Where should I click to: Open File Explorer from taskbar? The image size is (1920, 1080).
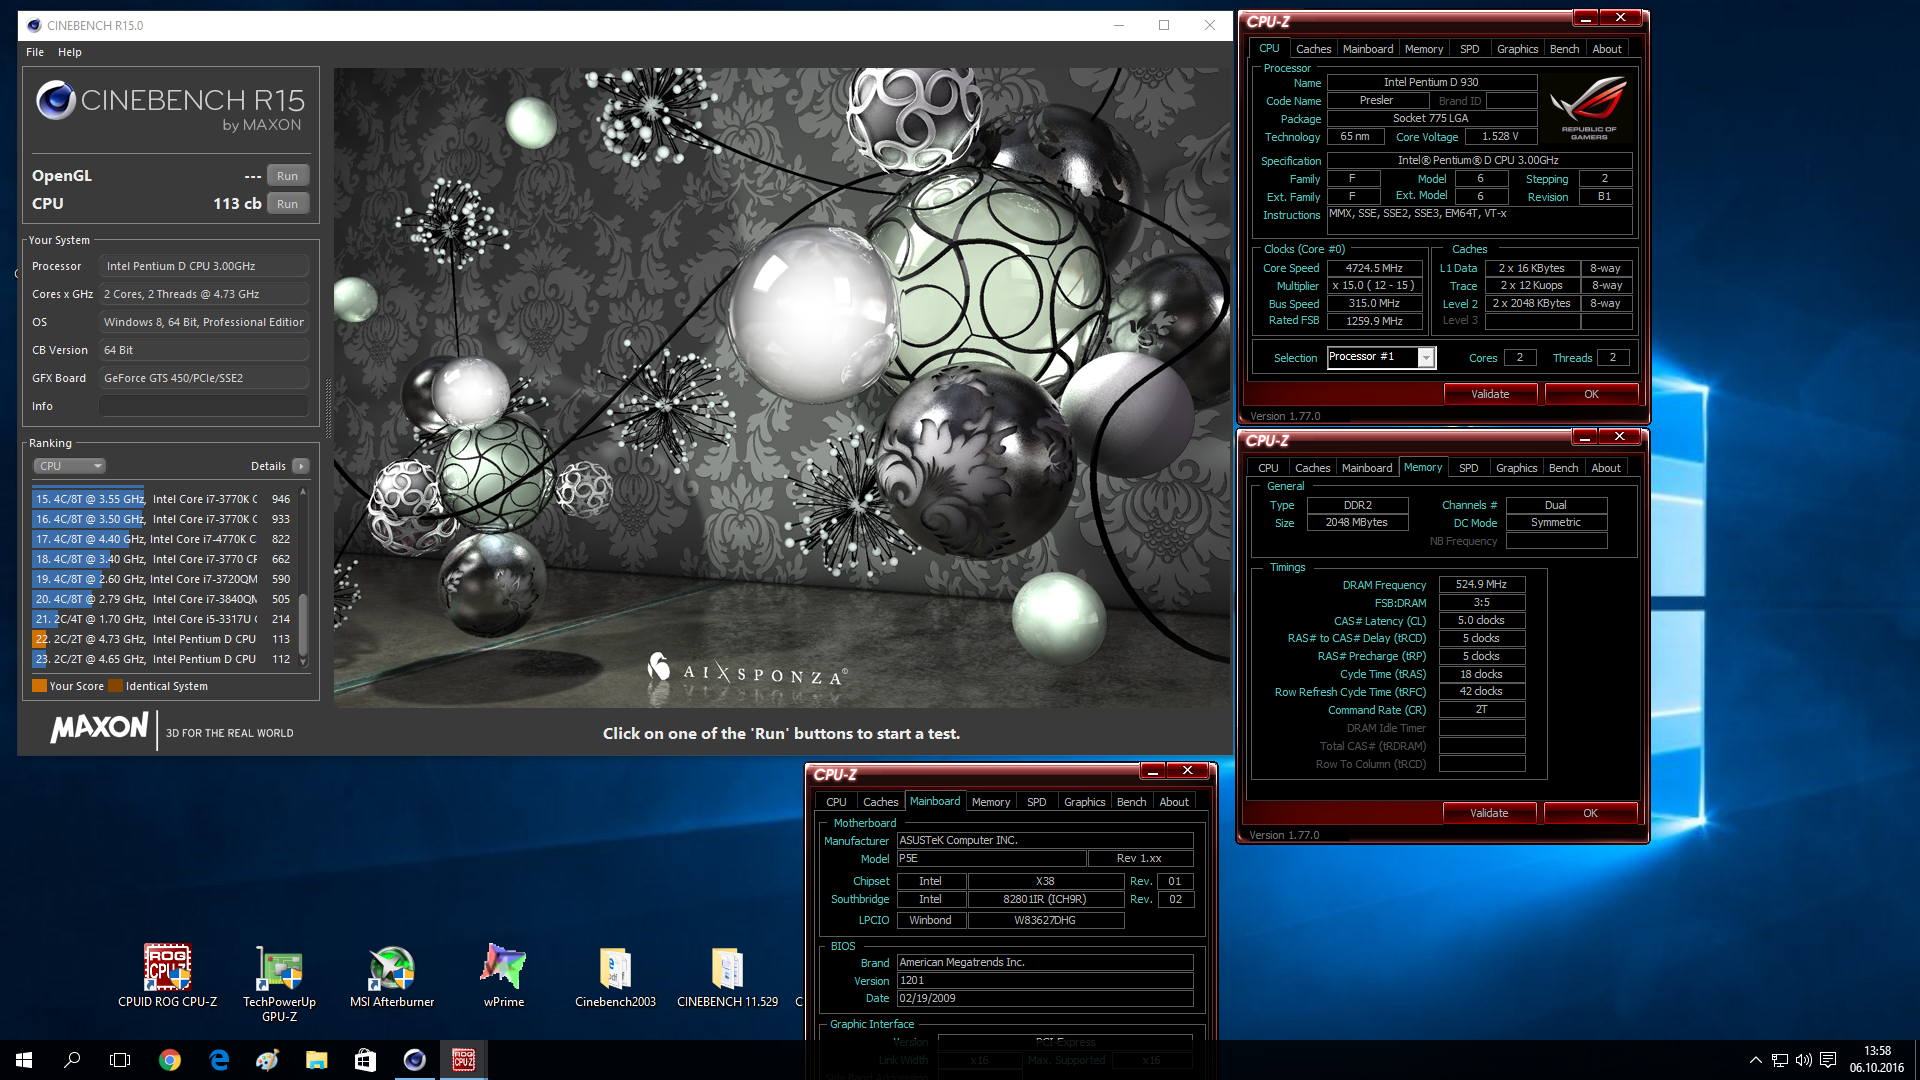click(x=316, y=1060)
